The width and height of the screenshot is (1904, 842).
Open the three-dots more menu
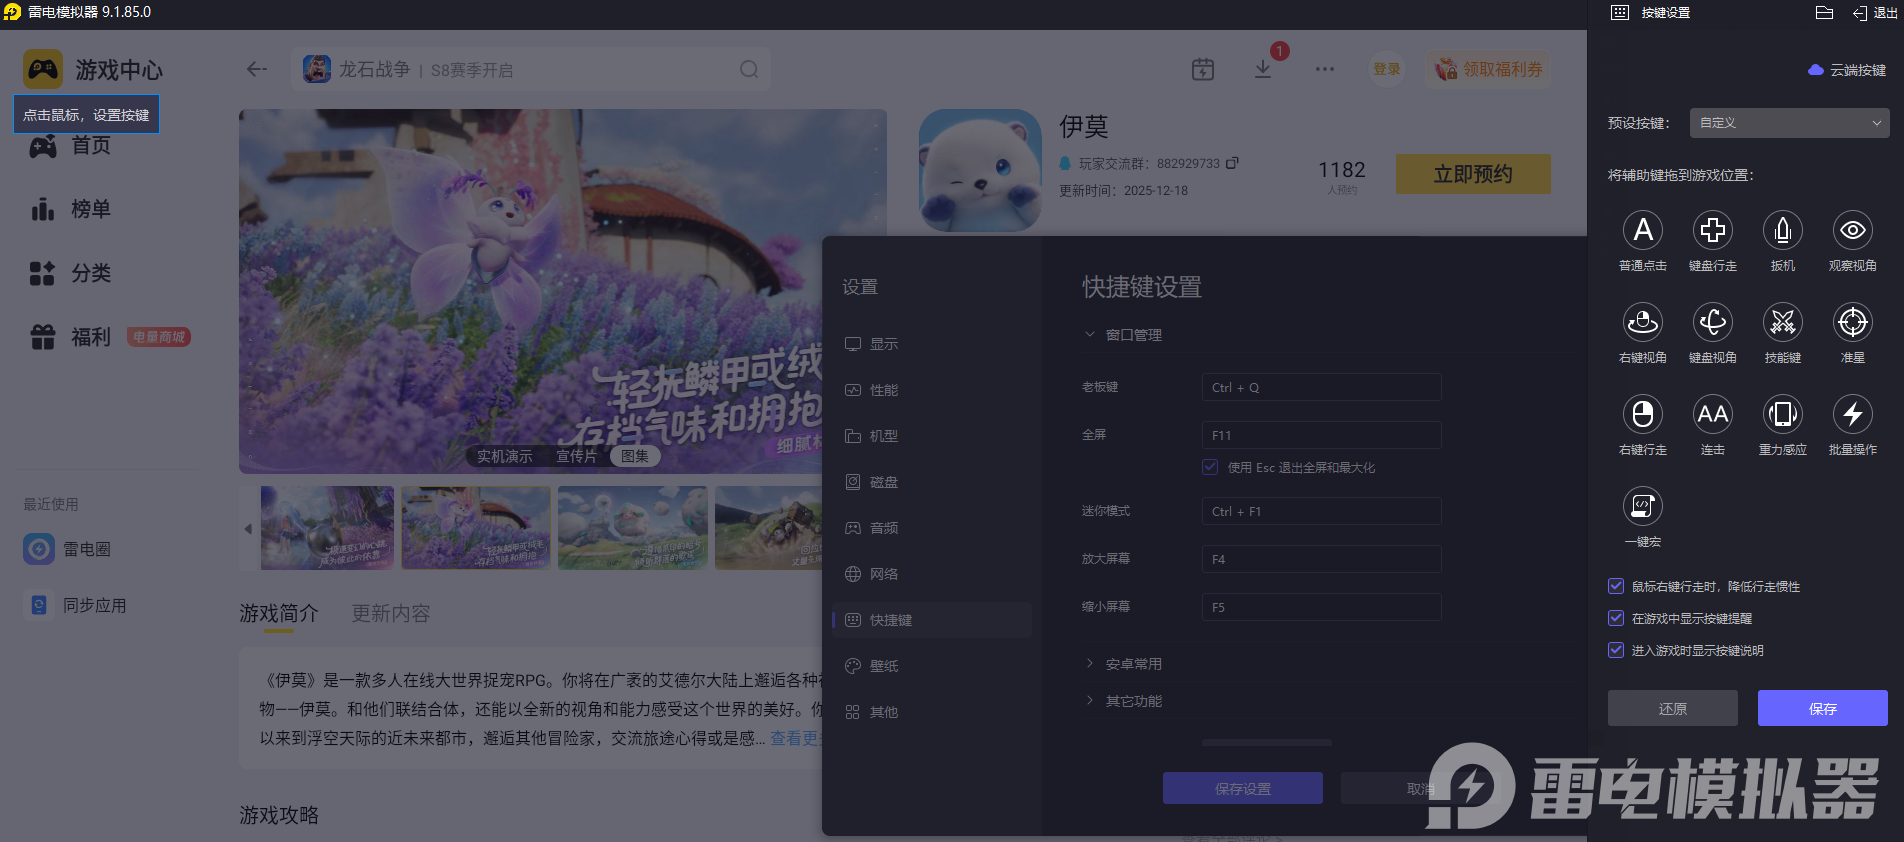[1325, 69]
